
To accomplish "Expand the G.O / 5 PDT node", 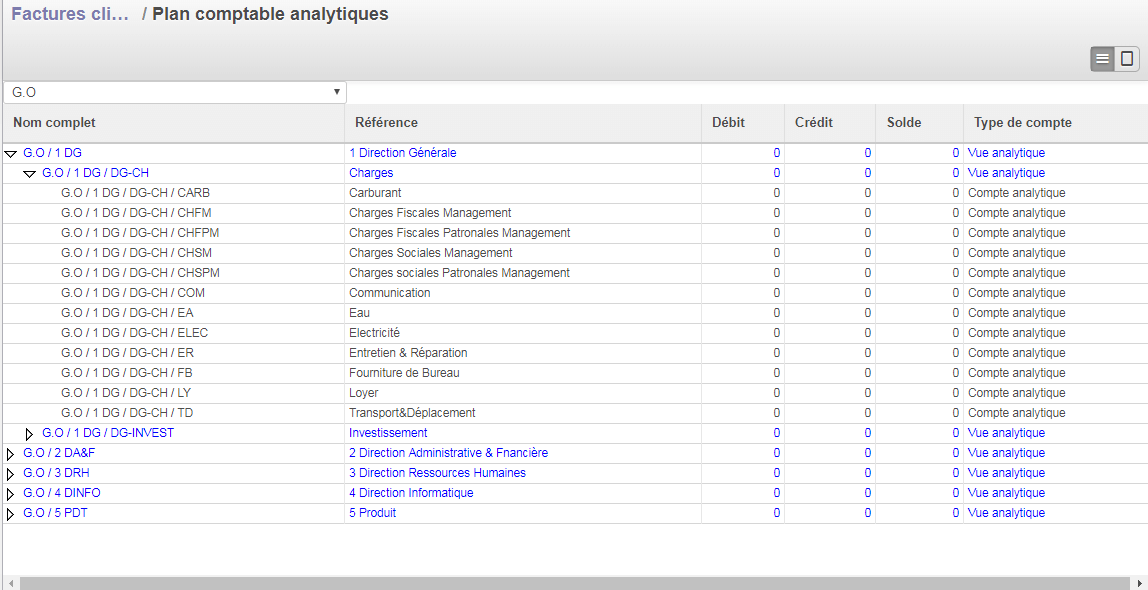I will tap(10, 513).
